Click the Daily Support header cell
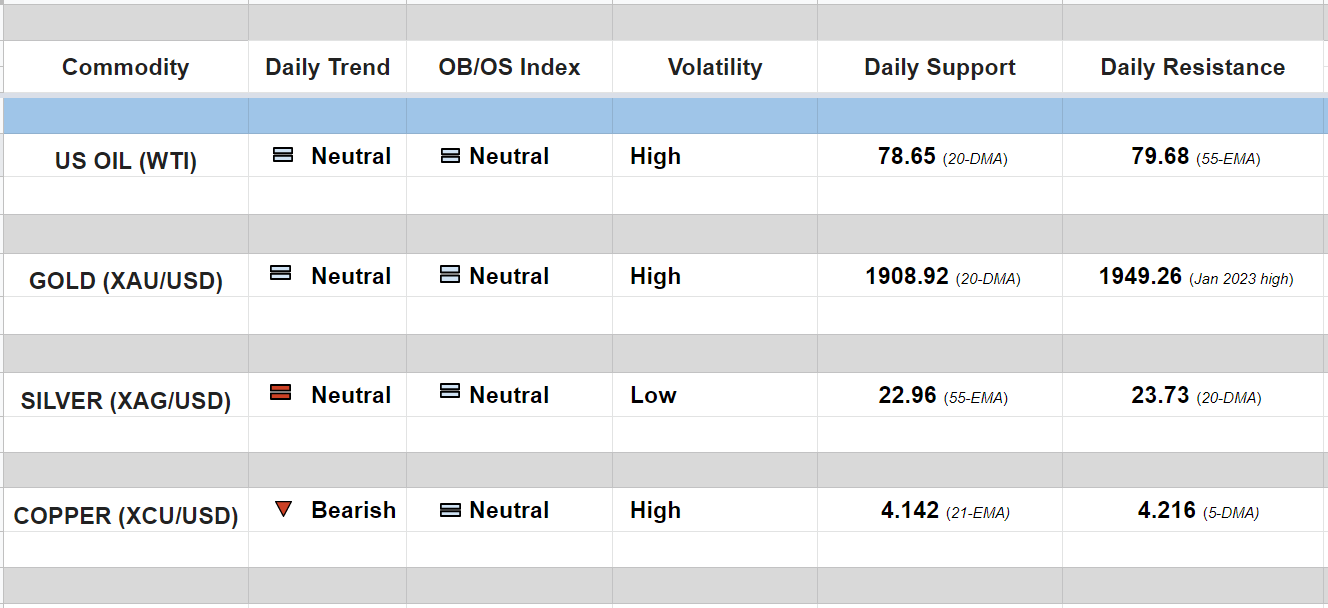This screenshot has width=1328, height=608. [x=939, y=67]
